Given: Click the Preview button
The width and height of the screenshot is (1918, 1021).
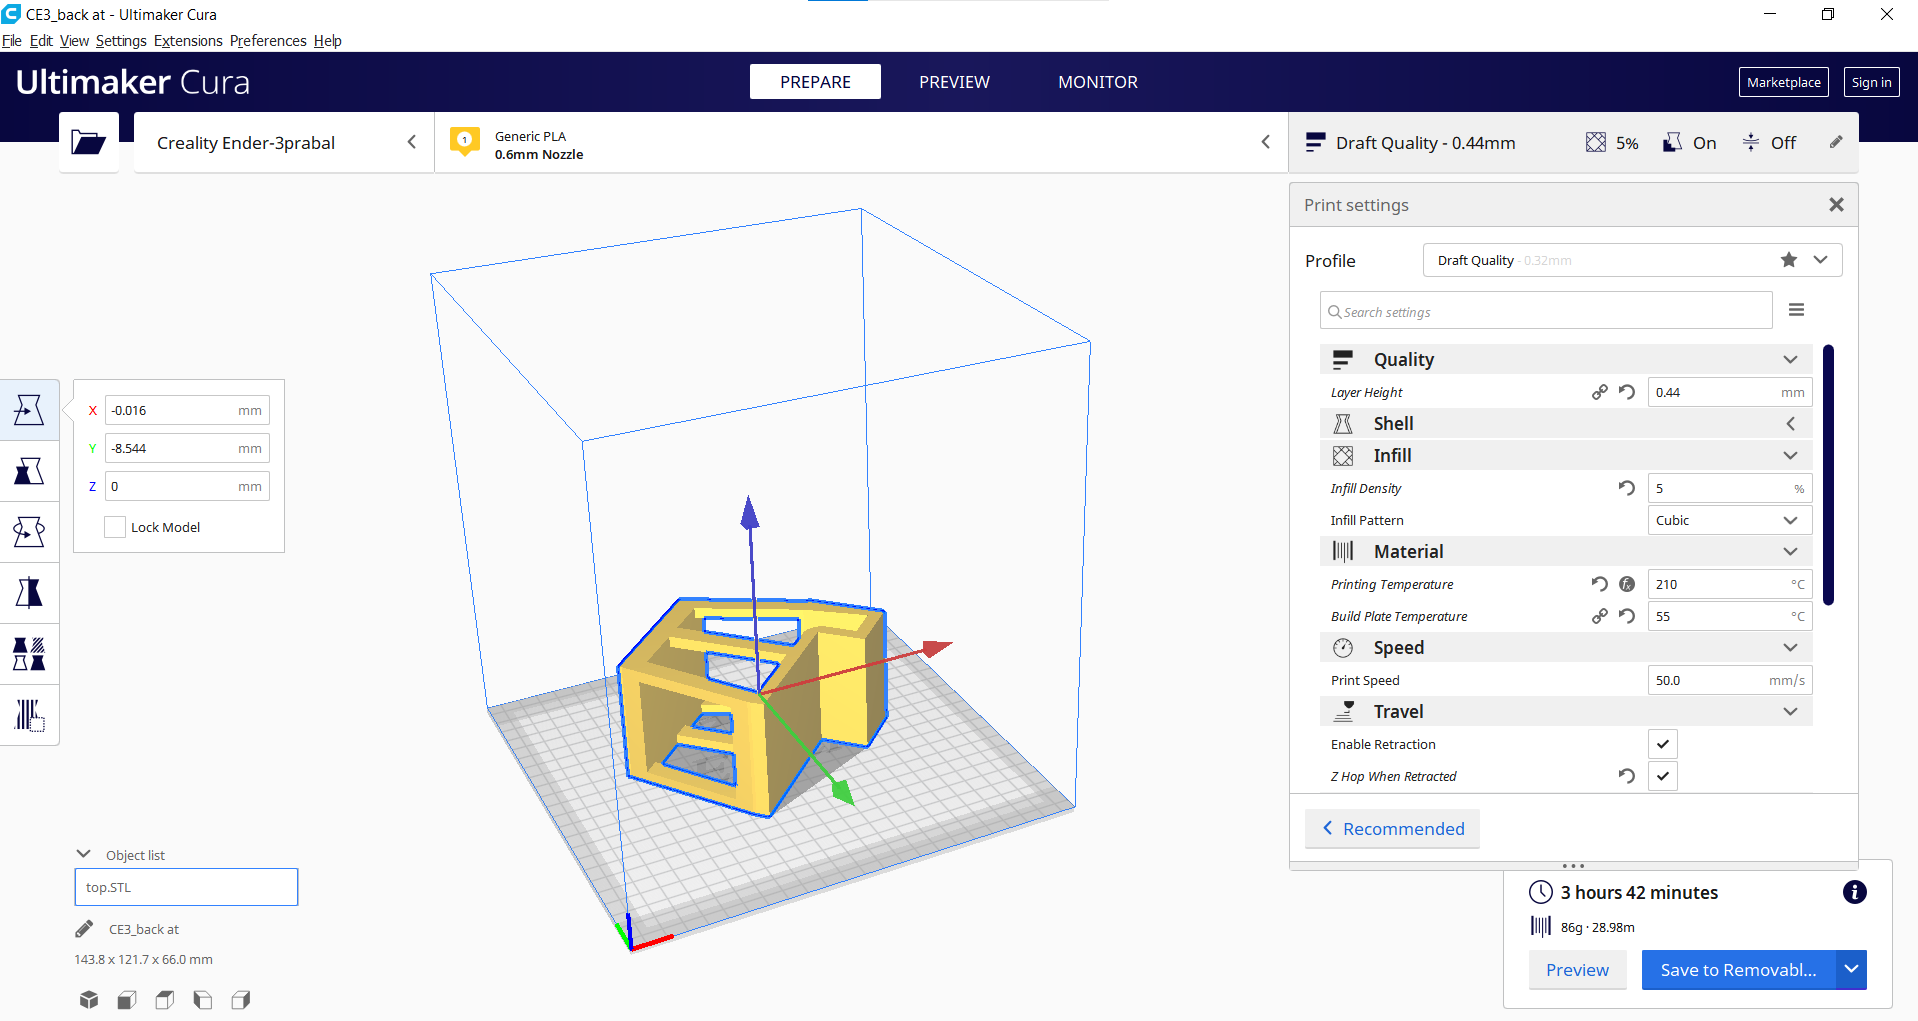Looking at the screenshot, I should (1577, 970).
